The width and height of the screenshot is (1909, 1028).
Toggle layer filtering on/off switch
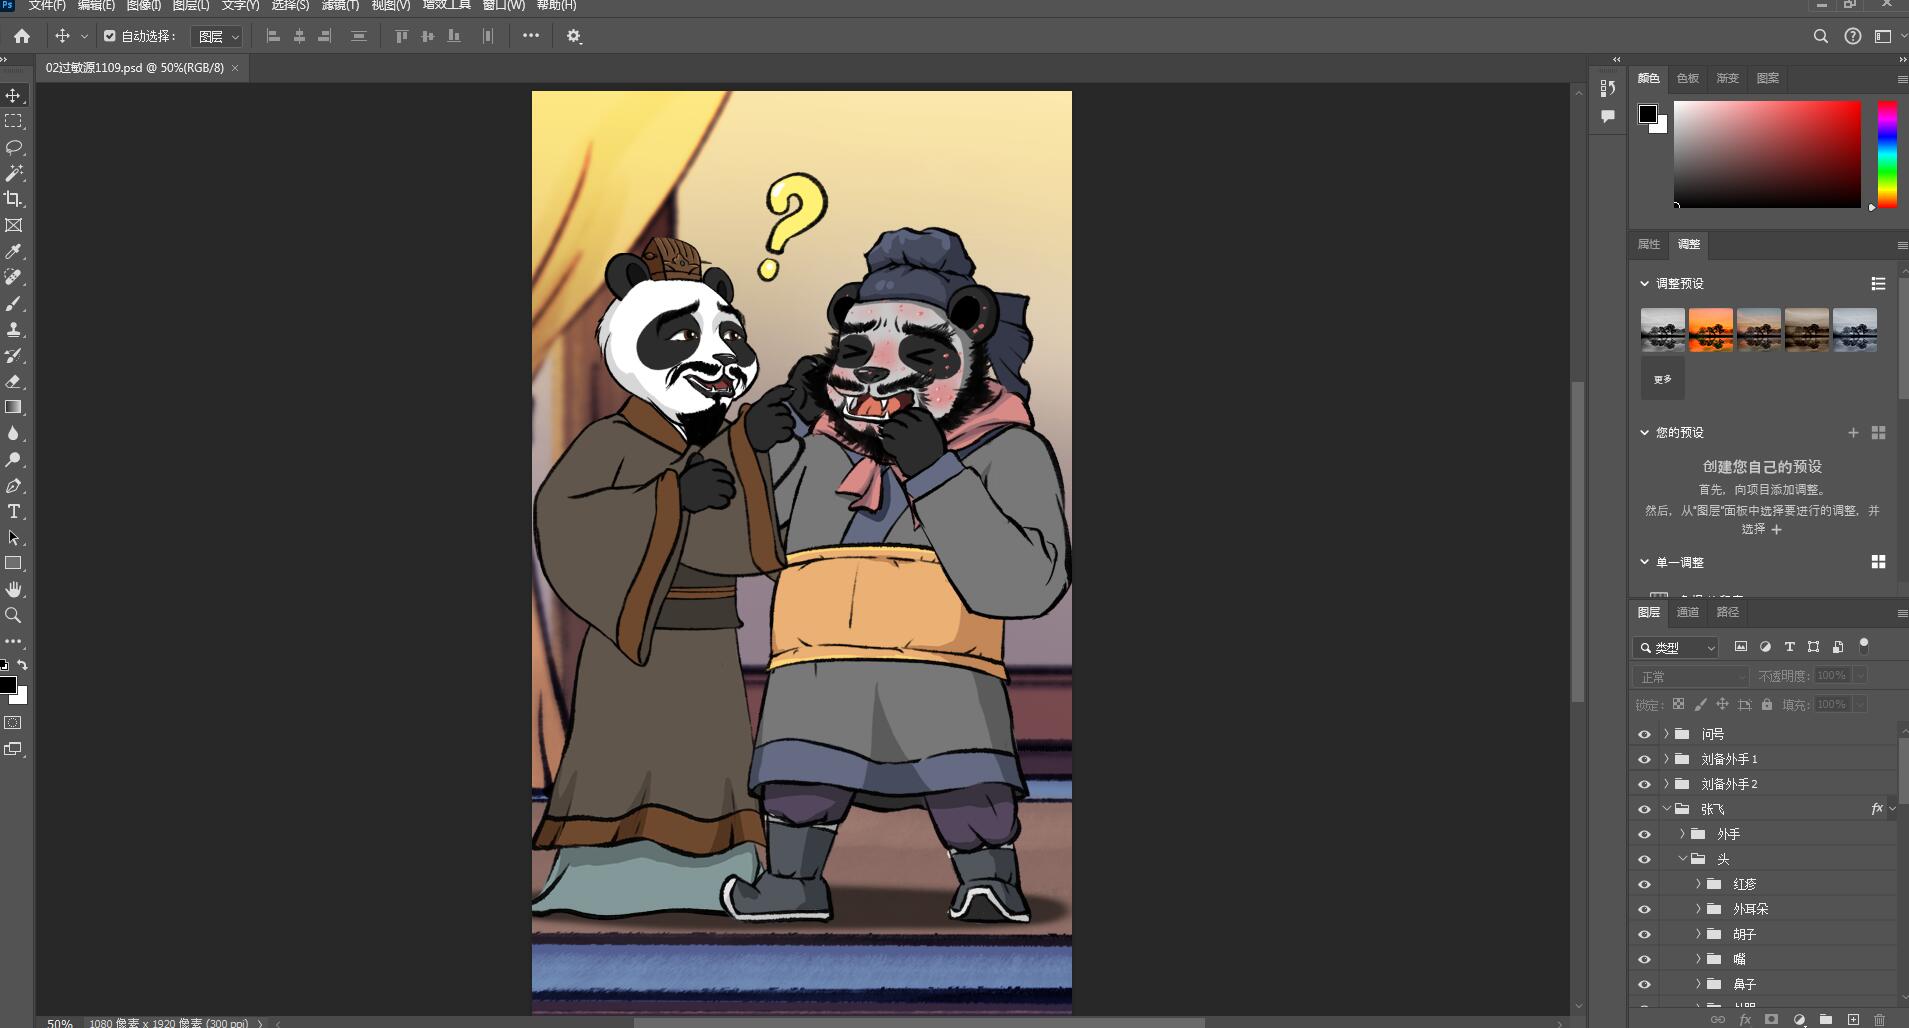(x=1863, y=646)
